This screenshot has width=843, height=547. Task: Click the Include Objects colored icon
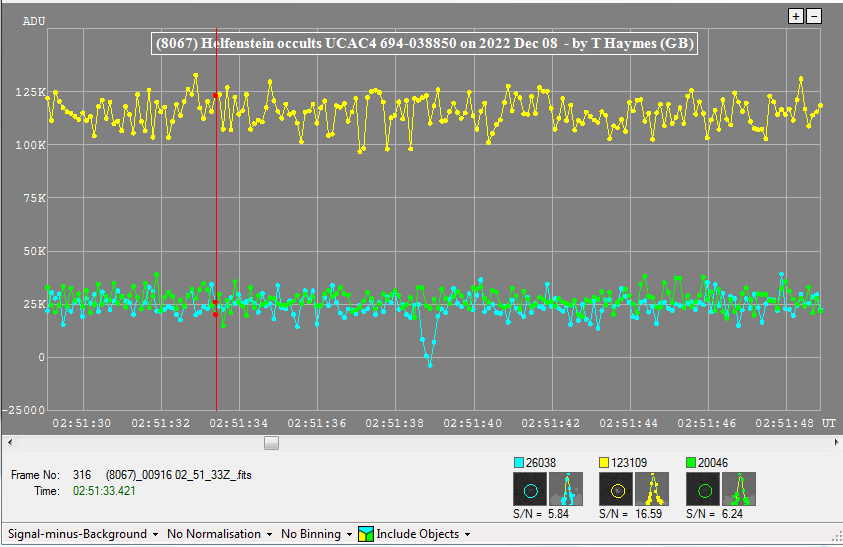366,534
